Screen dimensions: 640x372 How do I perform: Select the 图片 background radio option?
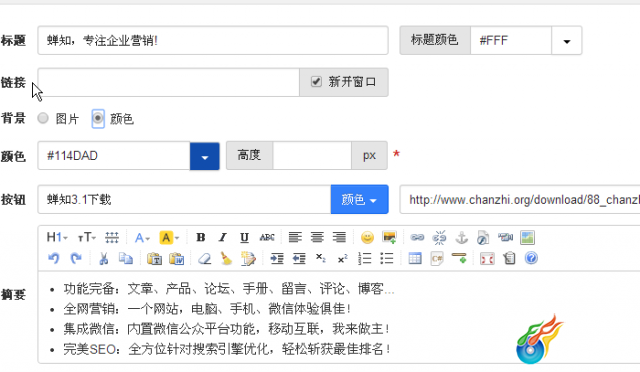pos(43,118)
